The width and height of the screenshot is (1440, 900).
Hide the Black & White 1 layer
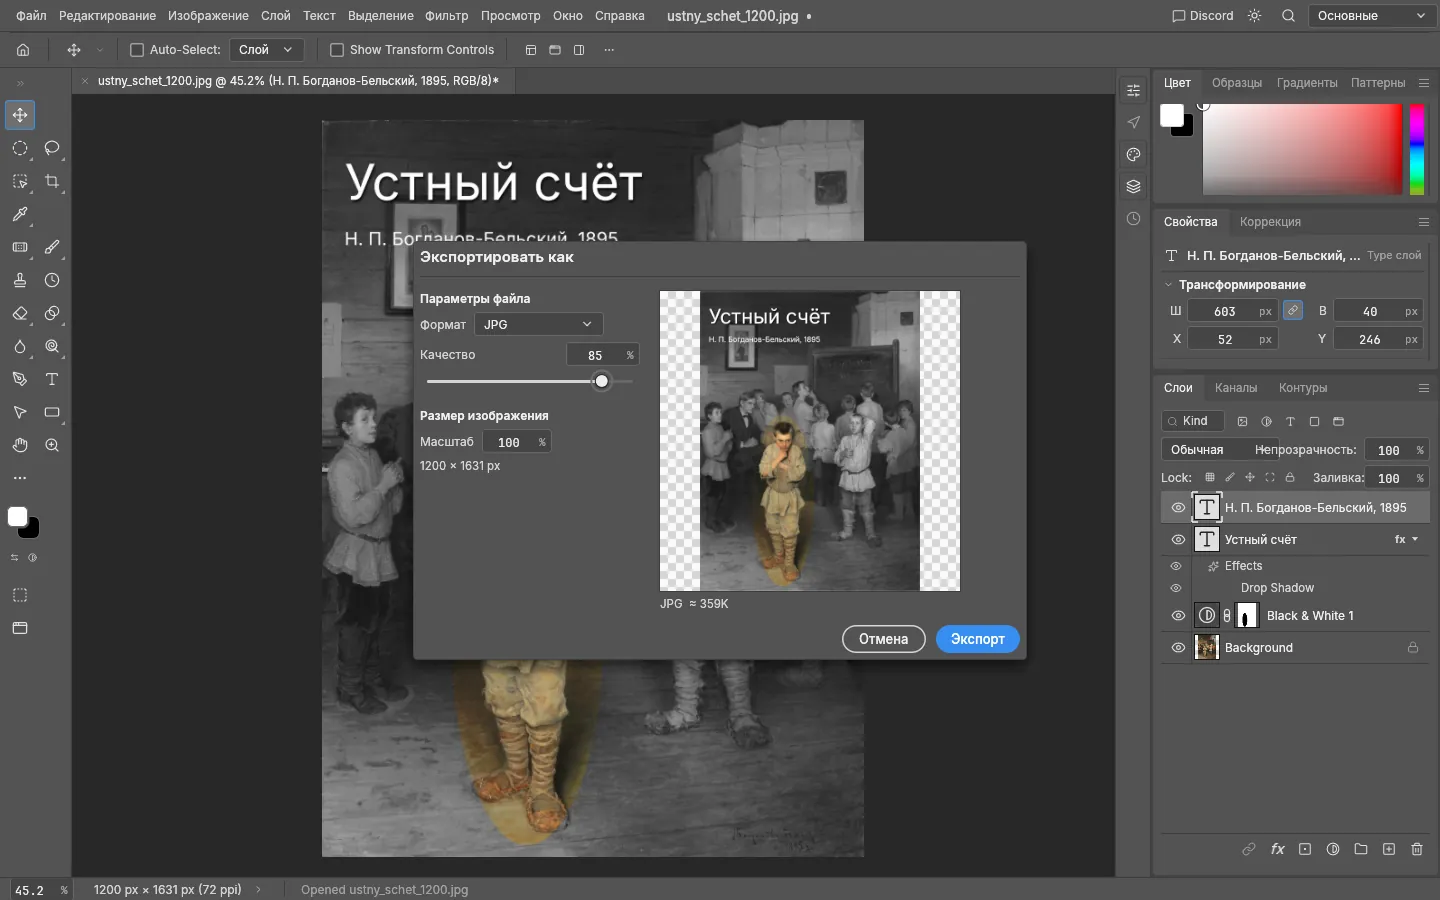click(1178, 616)
